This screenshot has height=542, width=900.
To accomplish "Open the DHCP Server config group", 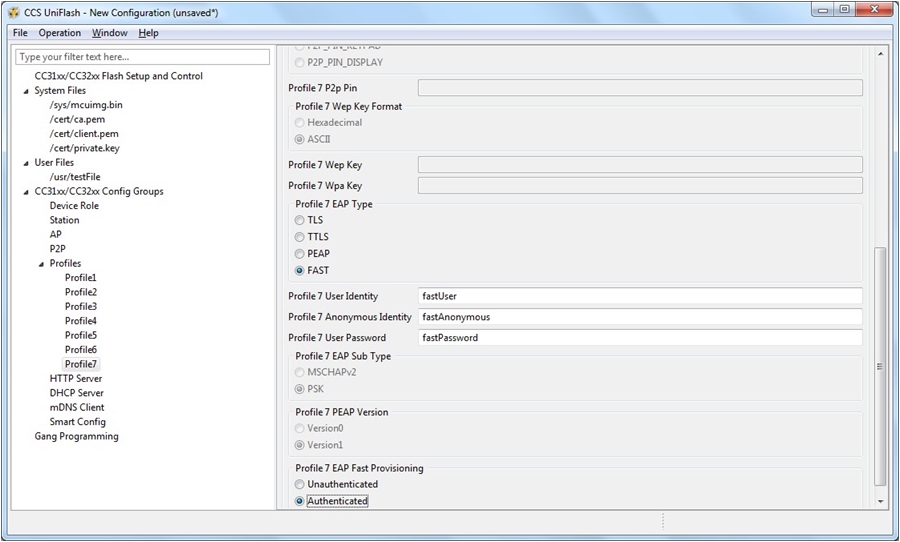I will pyautogui.click(x=76, y=393).
